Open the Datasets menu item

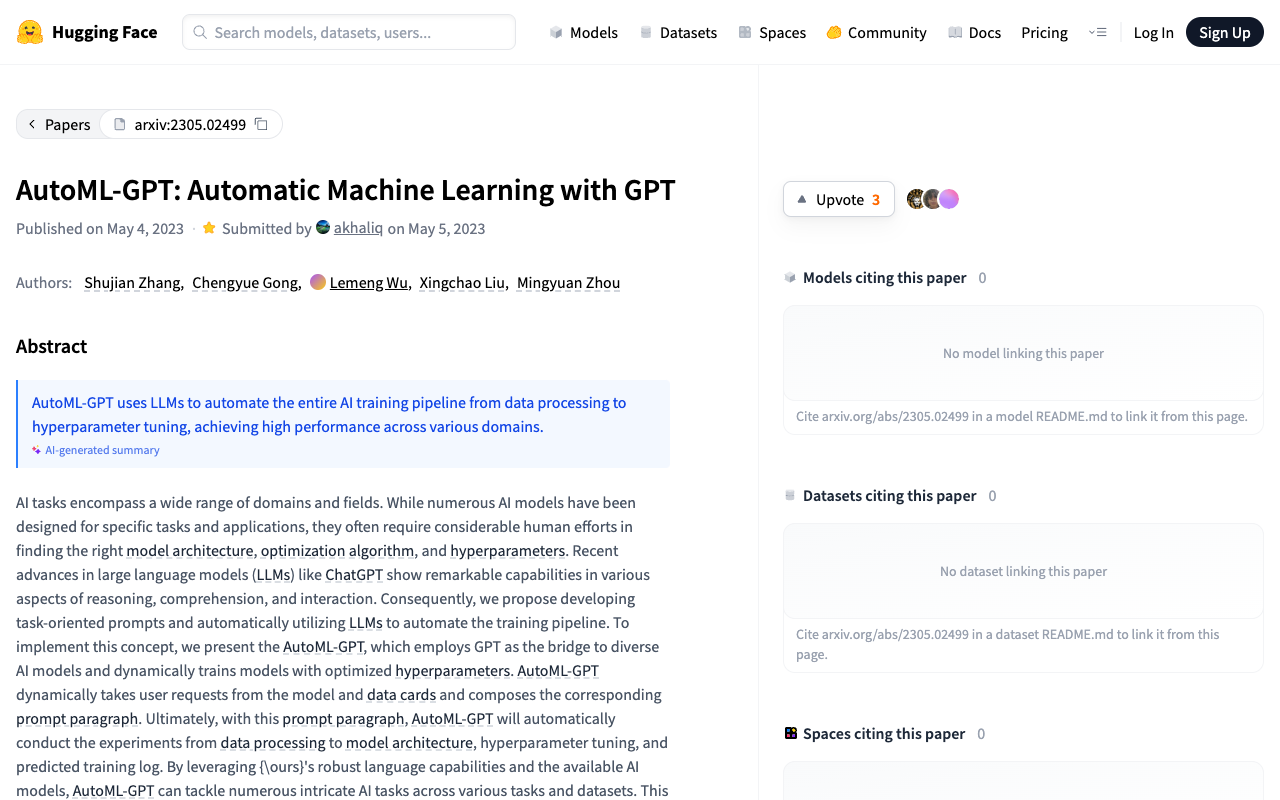678,32
